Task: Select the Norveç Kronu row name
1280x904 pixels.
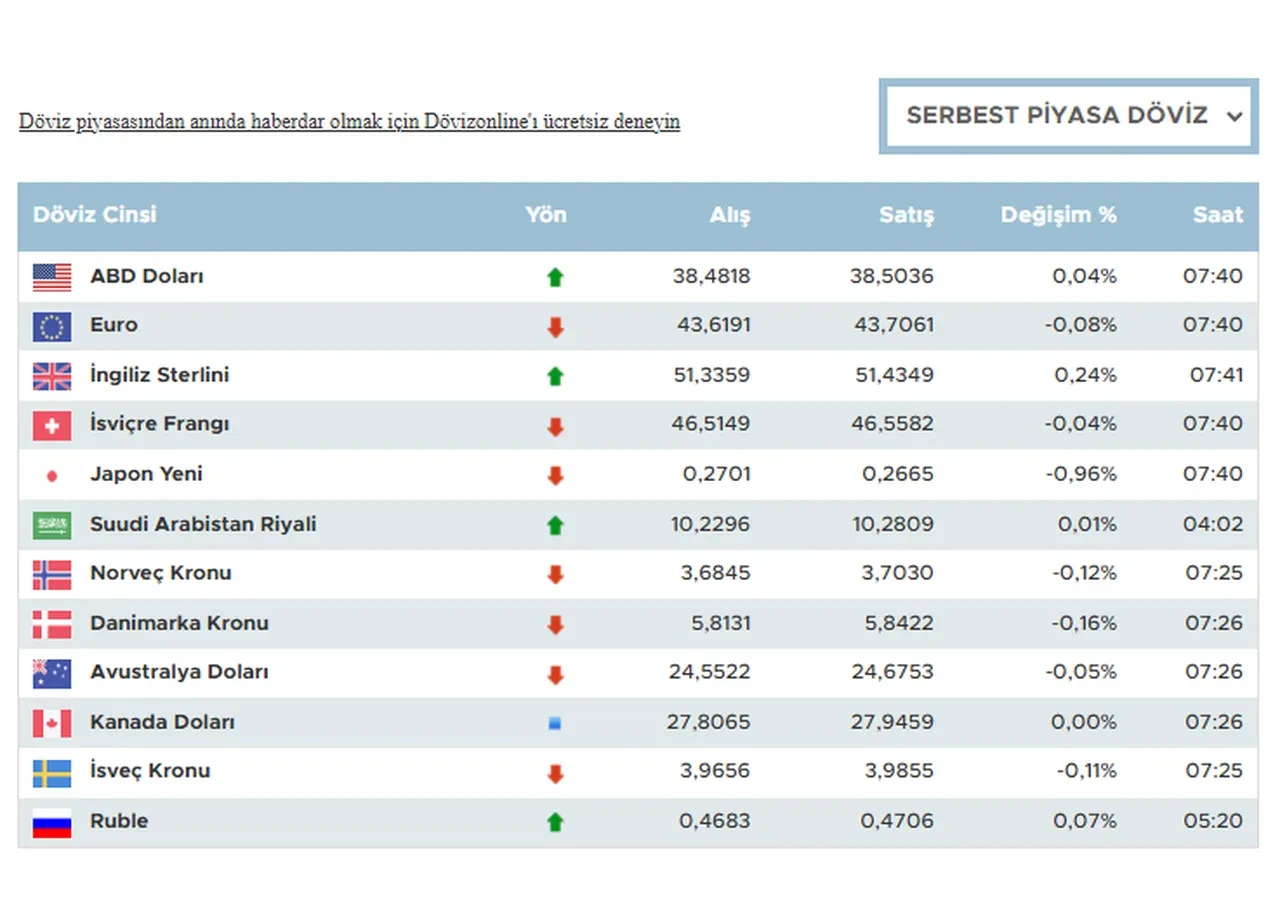Action: [160, 573]
